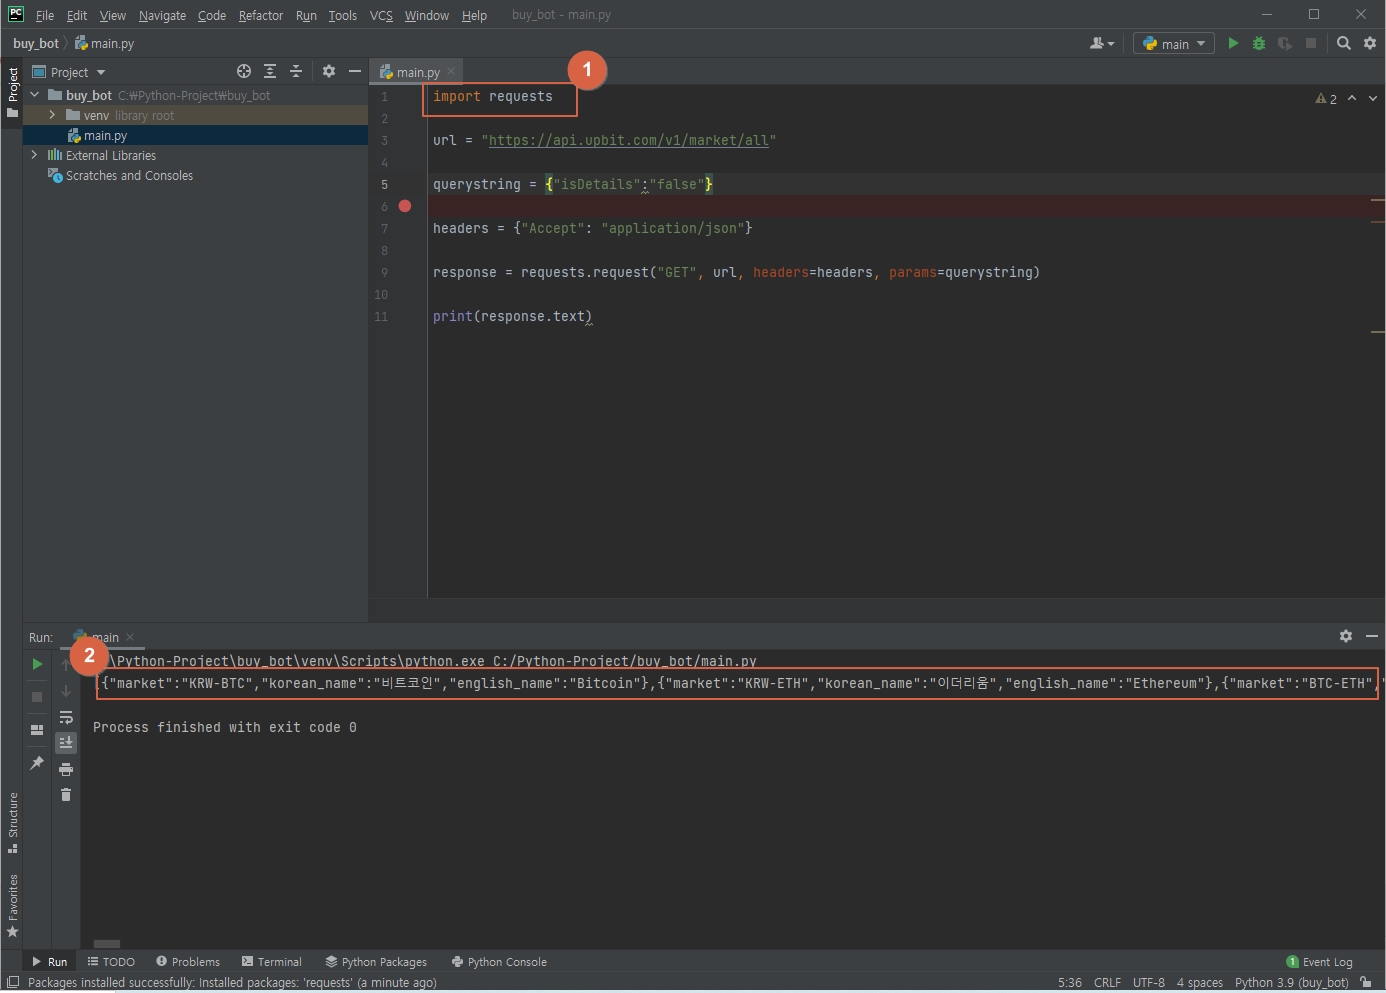This screenshot has width=1386, height=993.
Task: Stop process button in Run panel
Action: tap(37, 697)
